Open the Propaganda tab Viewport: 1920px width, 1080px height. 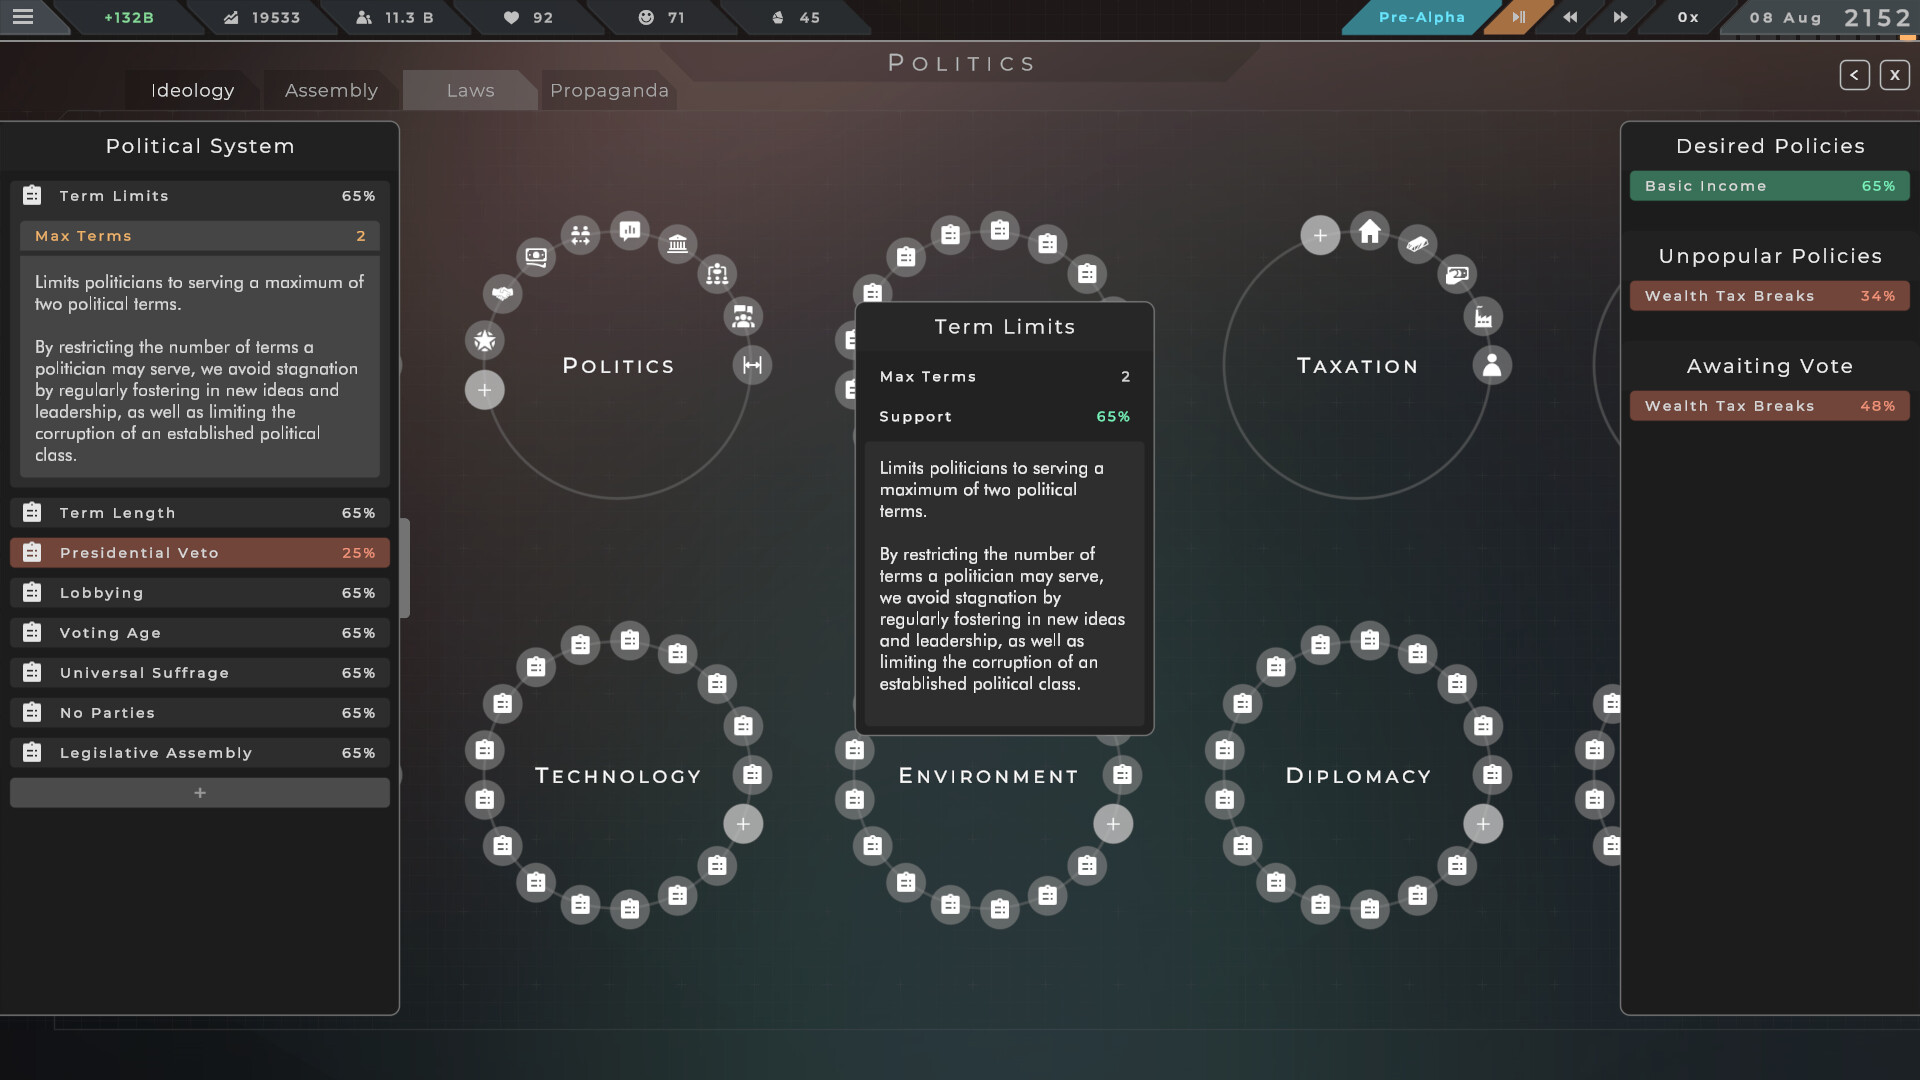coord(609,90)
